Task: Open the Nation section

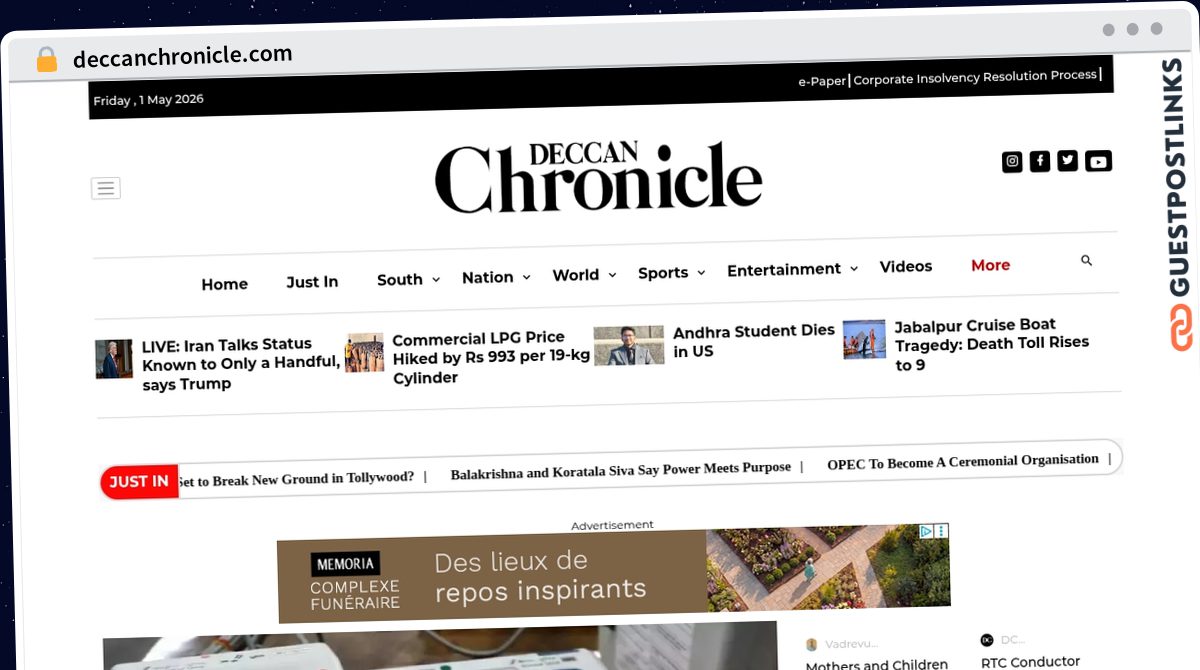Action: [488, 277]
